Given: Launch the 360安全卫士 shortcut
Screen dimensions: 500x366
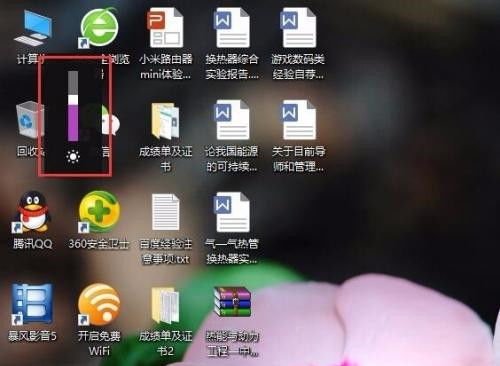Looking at the screenshot, I should coord(99,212).
